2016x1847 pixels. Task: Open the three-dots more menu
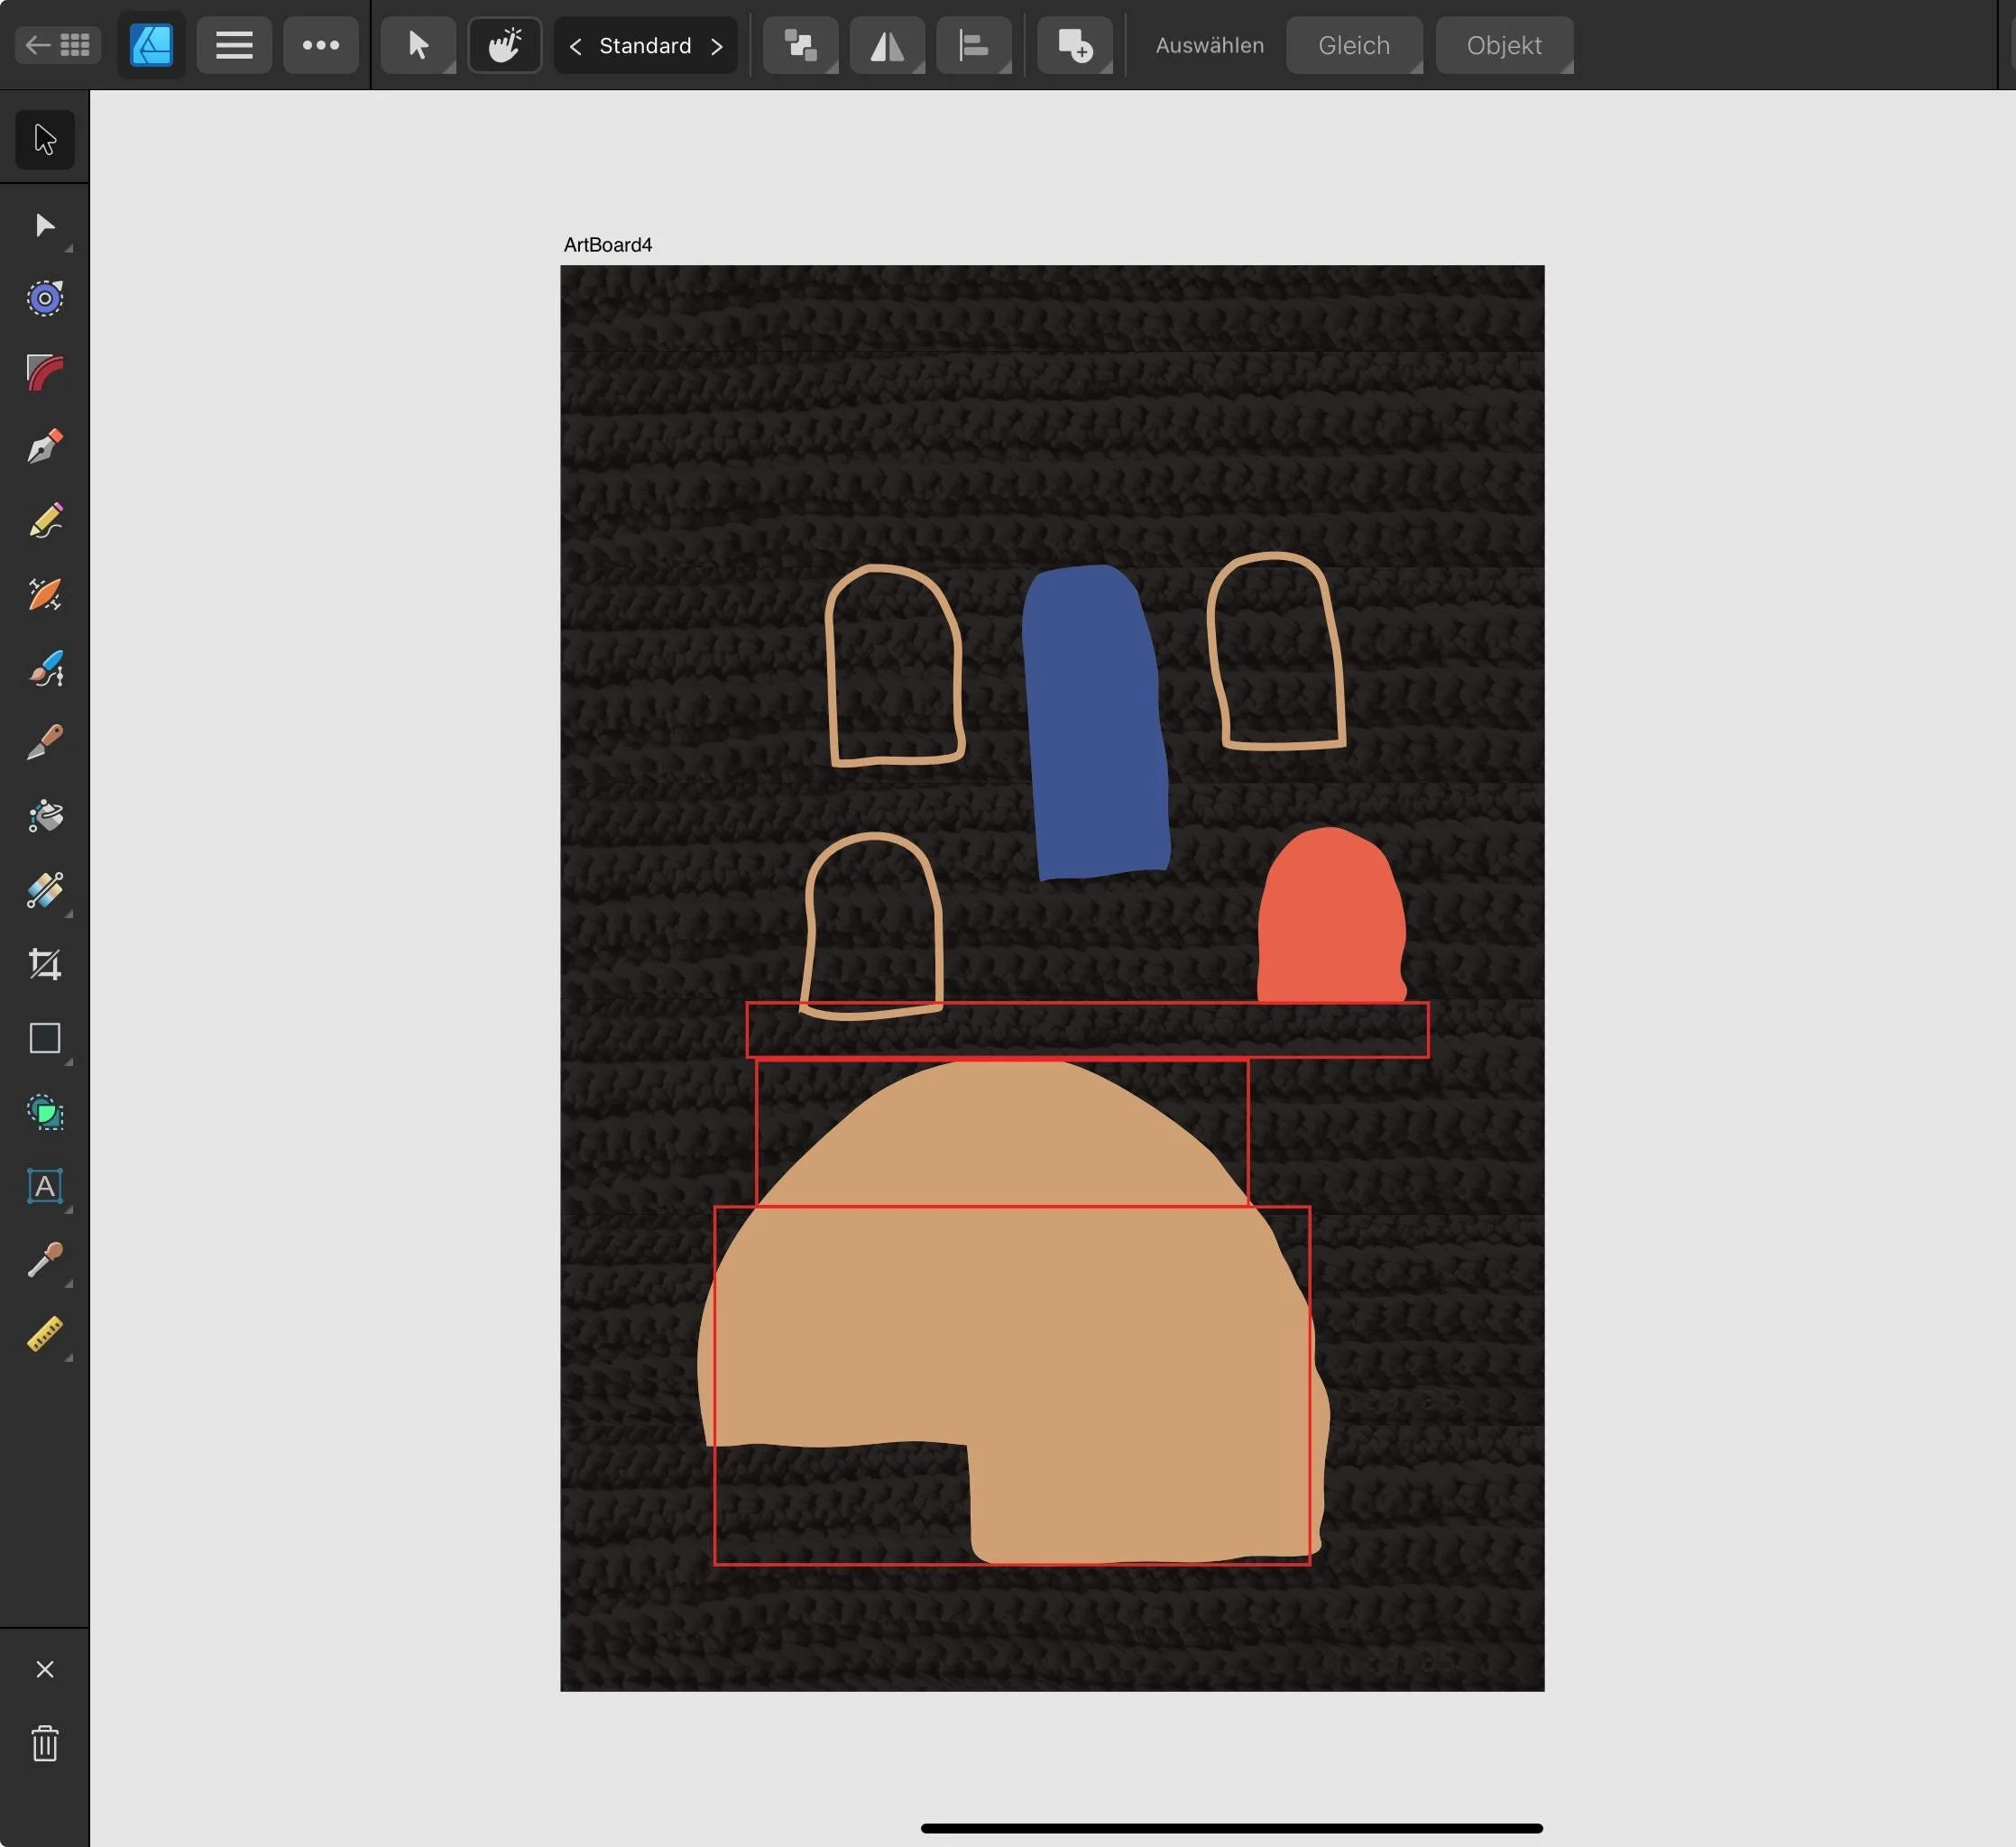point(321,45)
